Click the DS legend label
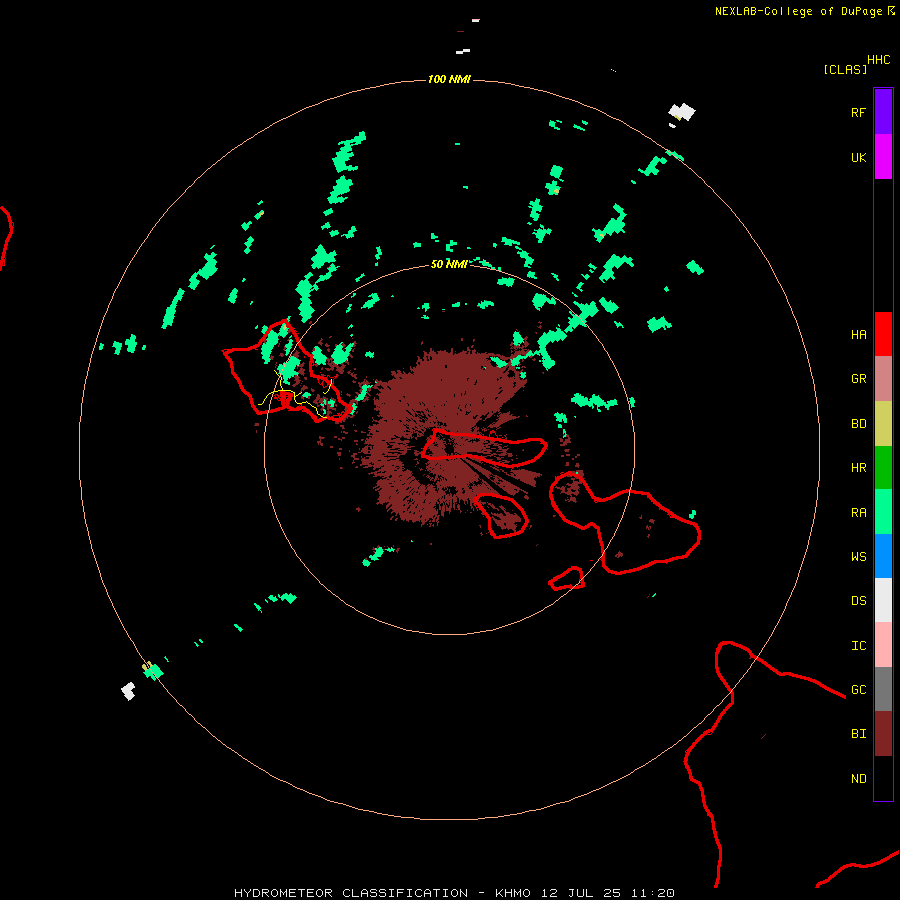Viewport: 900px width, 900px height. point(859,600)
